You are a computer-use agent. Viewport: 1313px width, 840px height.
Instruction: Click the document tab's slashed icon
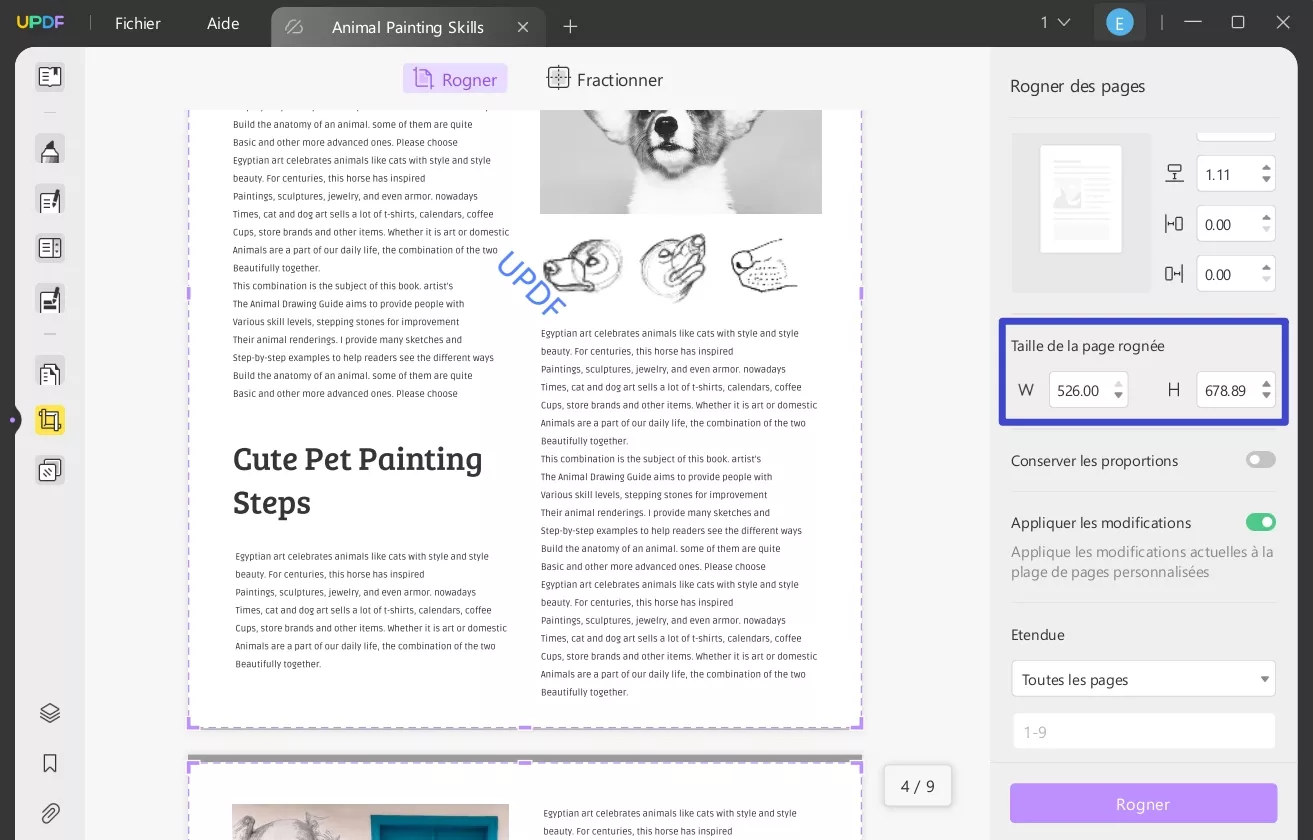coord(294,27)
